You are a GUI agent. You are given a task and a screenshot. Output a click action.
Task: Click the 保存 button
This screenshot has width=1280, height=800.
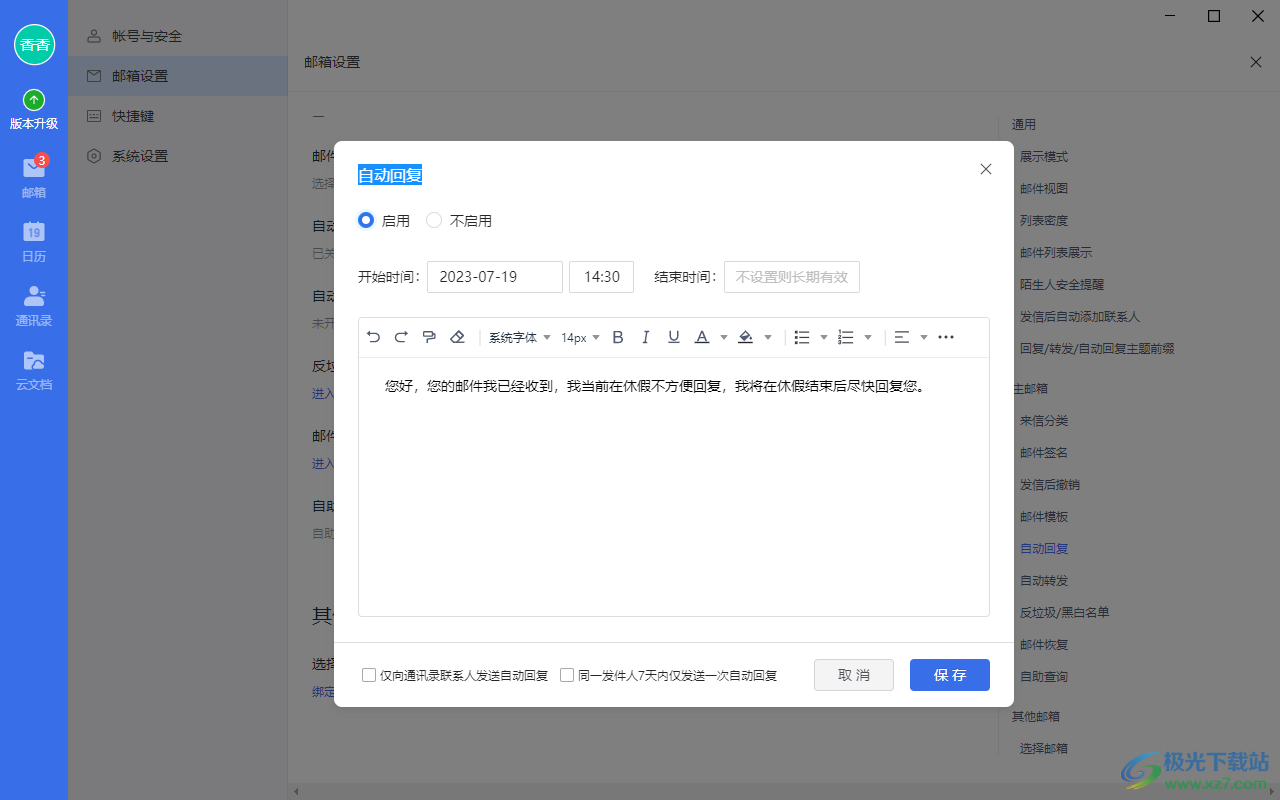point(950,675)
